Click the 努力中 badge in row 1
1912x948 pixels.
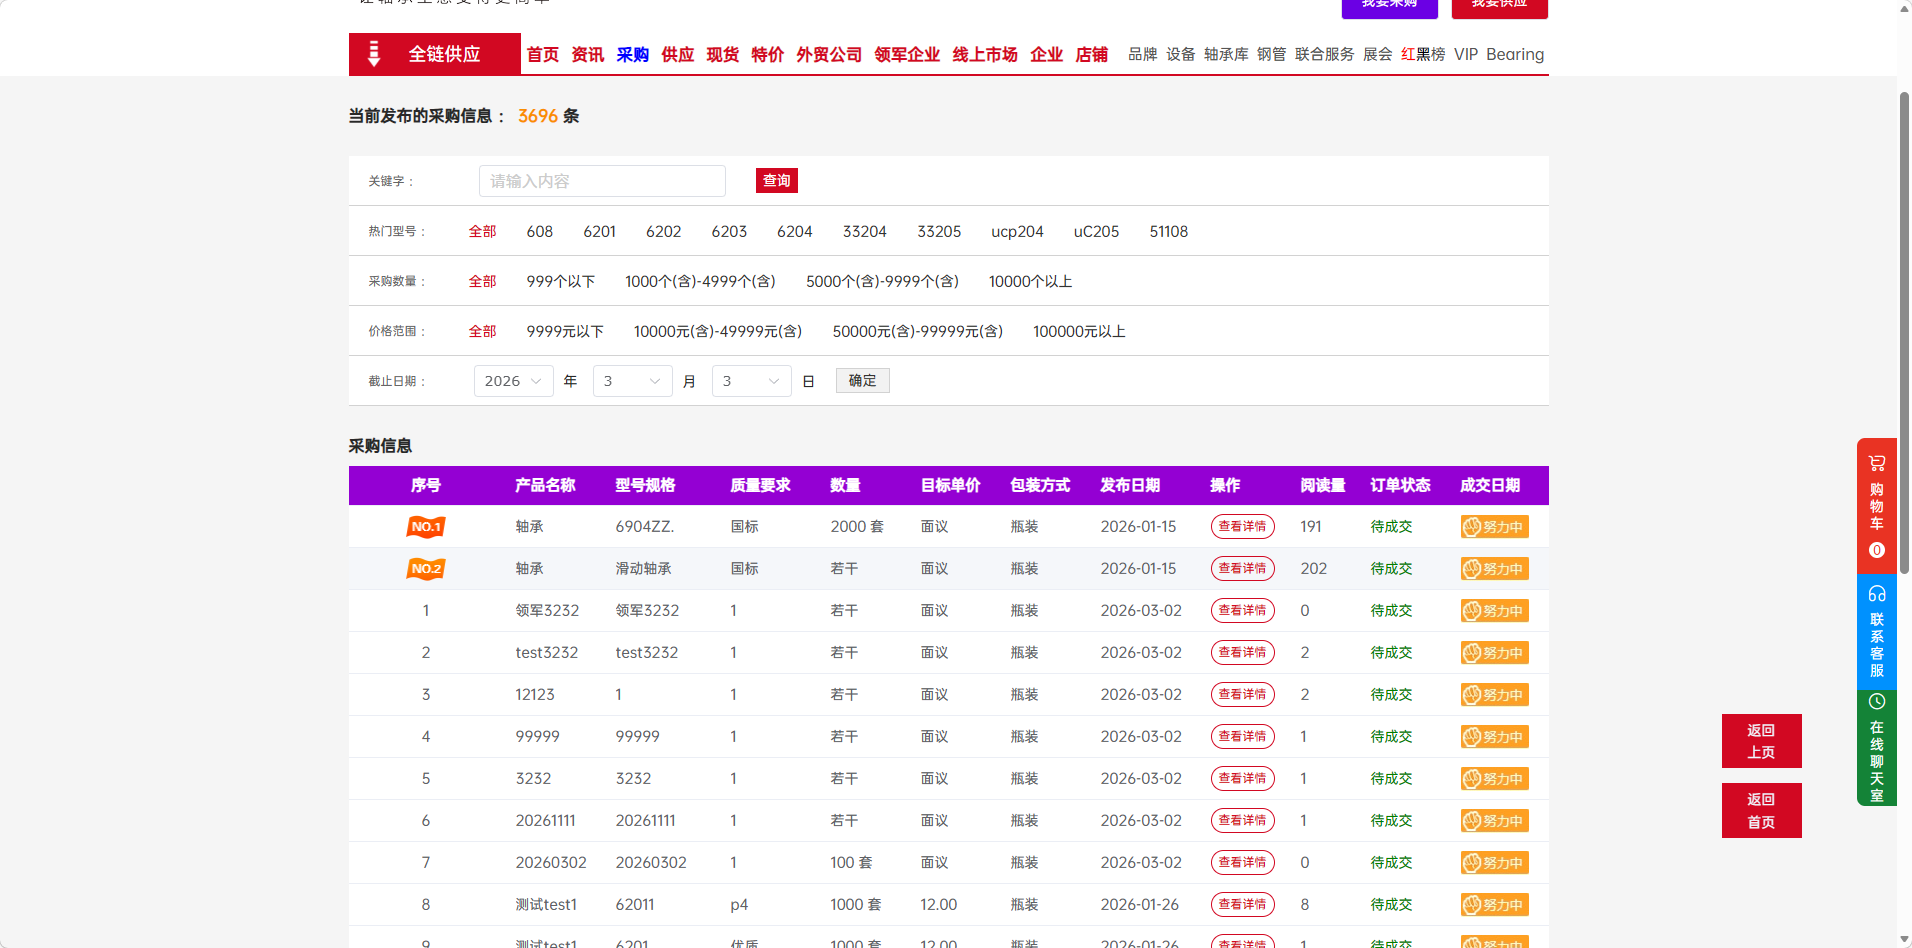pos(1494,611)
